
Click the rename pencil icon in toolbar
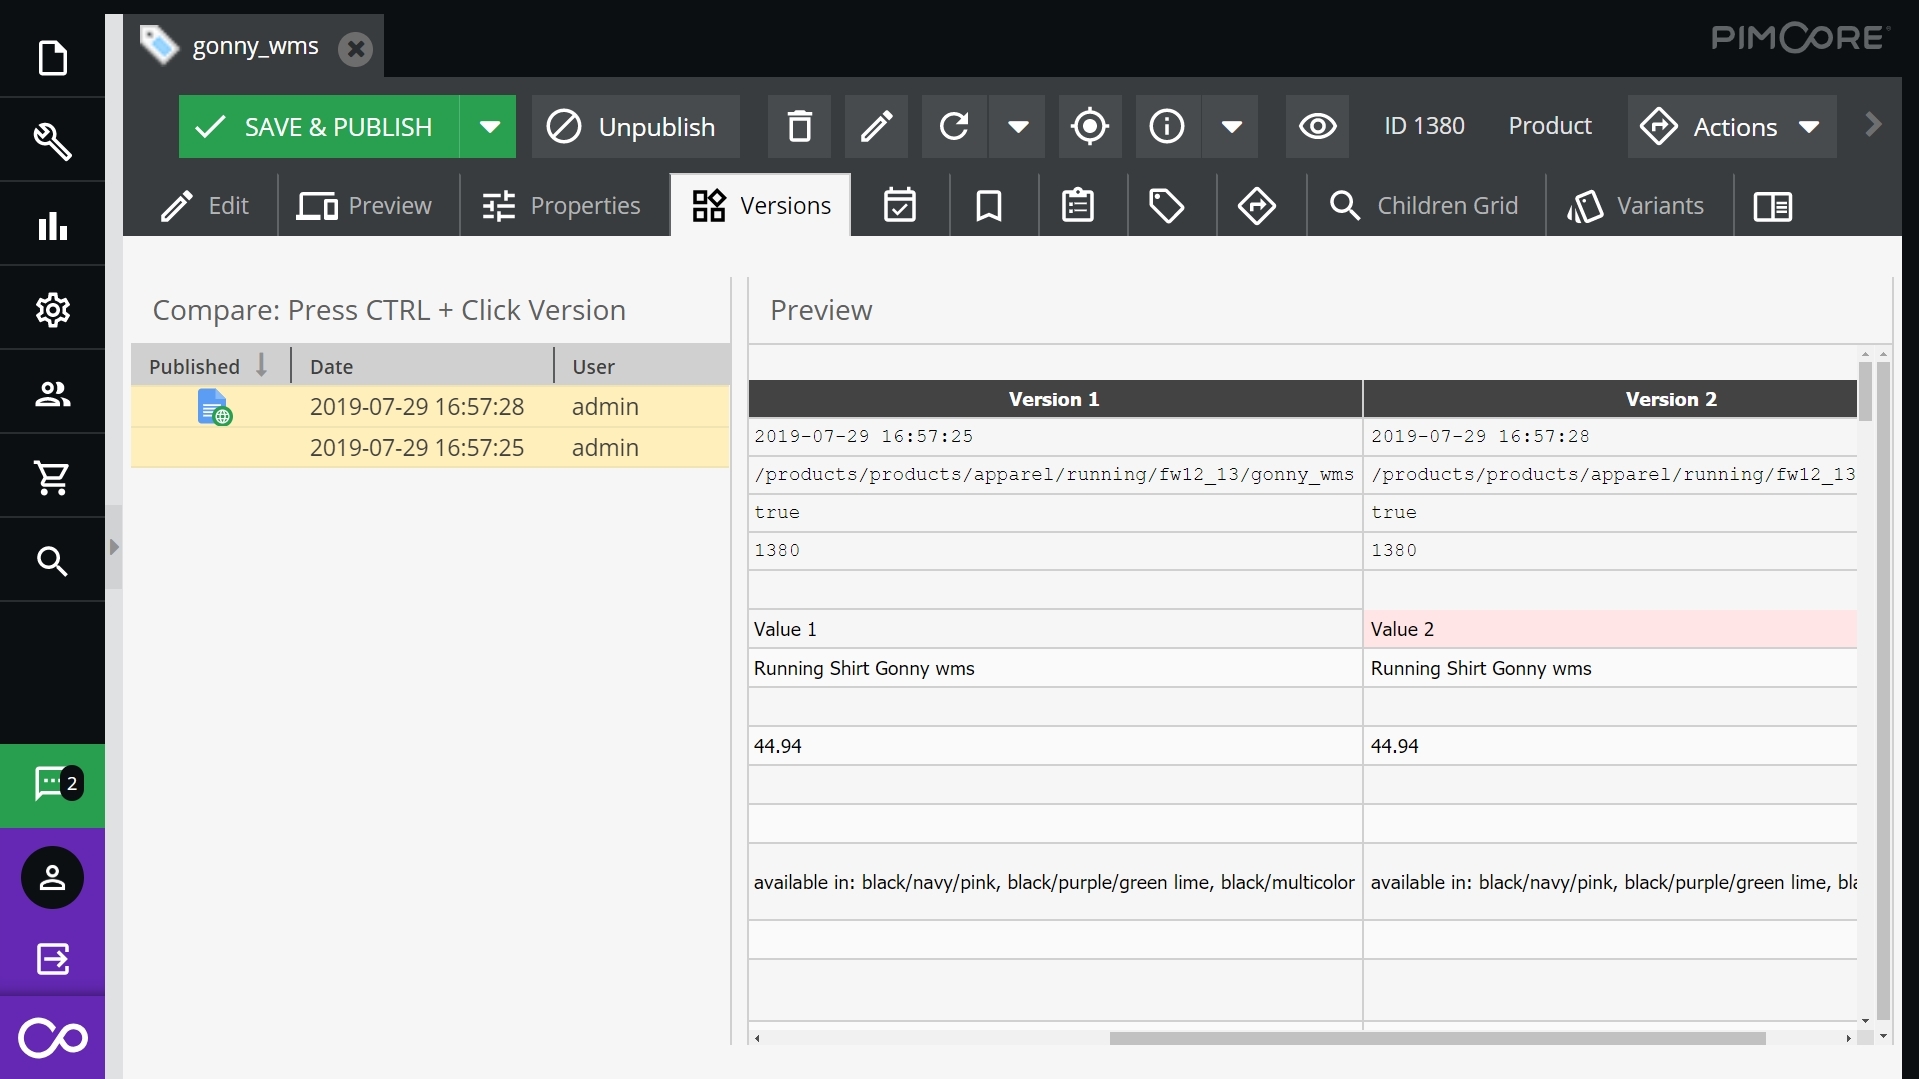(876, 127)
